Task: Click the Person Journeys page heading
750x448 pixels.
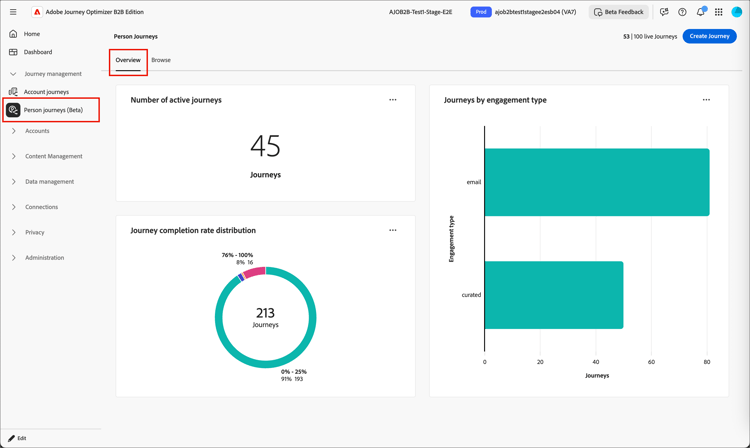Action: tap(136, 36)
